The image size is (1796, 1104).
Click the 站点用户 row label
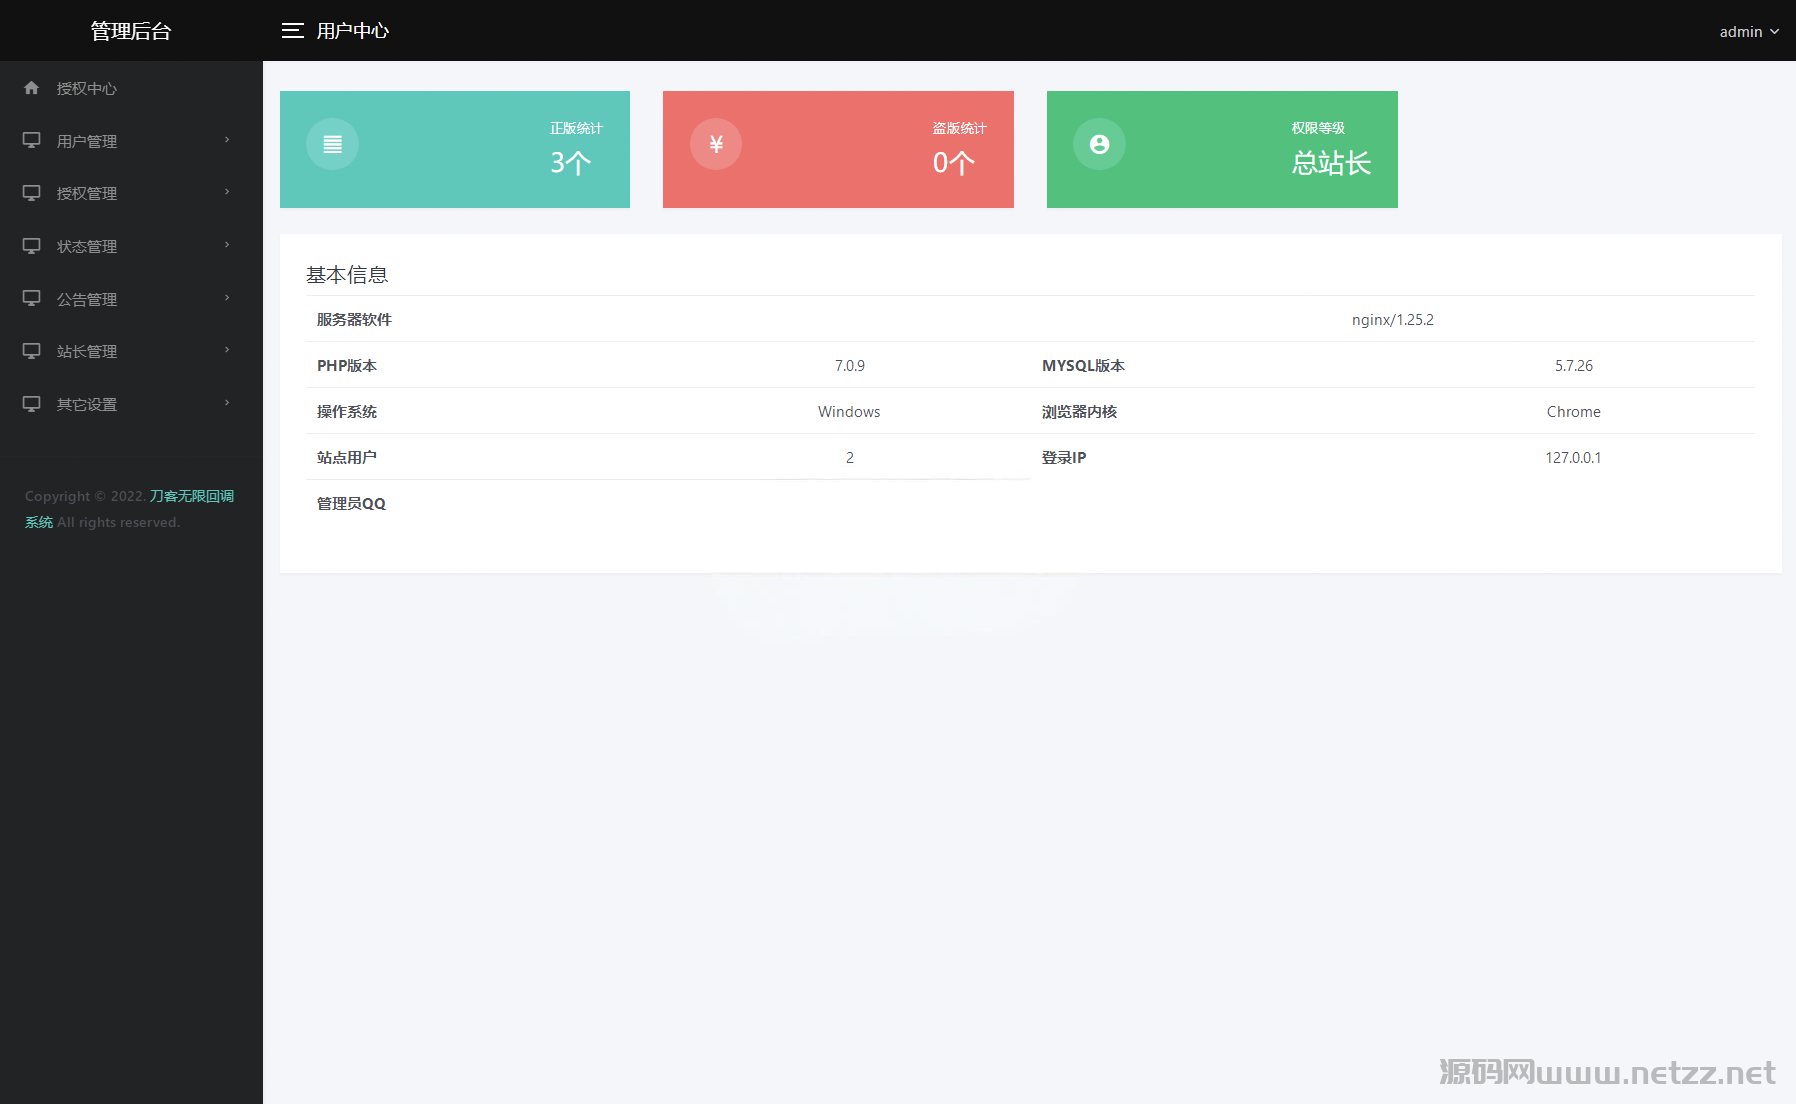pos(347,458)
